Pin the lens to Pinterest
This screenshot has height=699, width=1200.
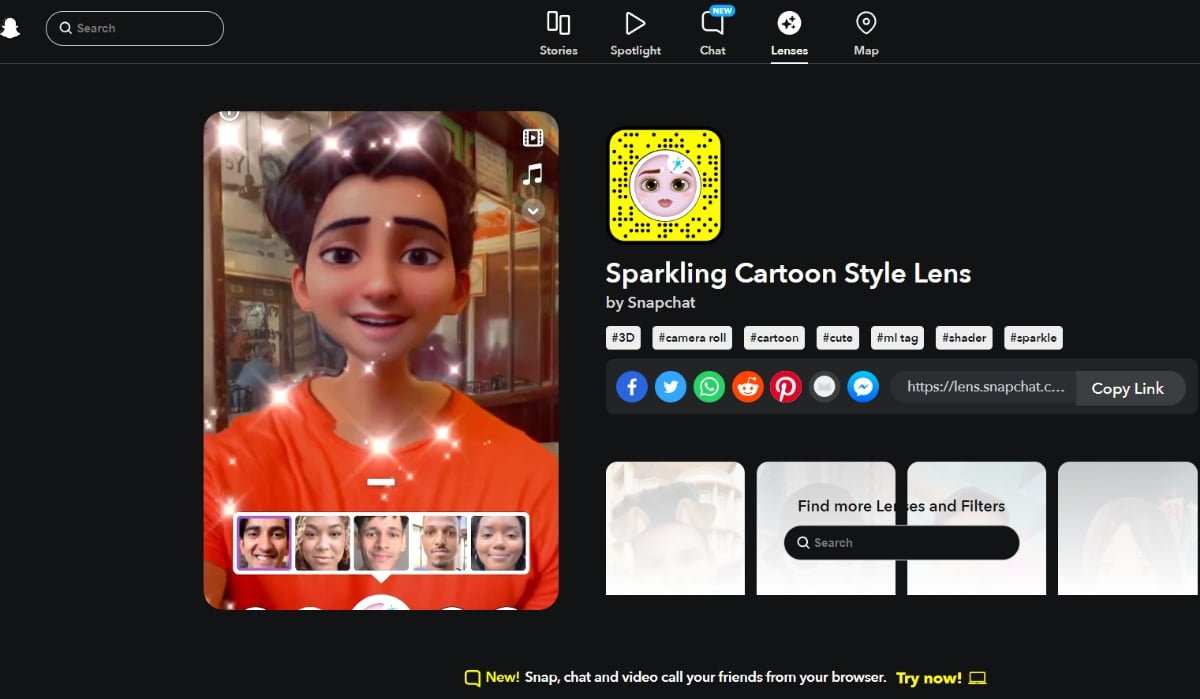tap(786, 386)
